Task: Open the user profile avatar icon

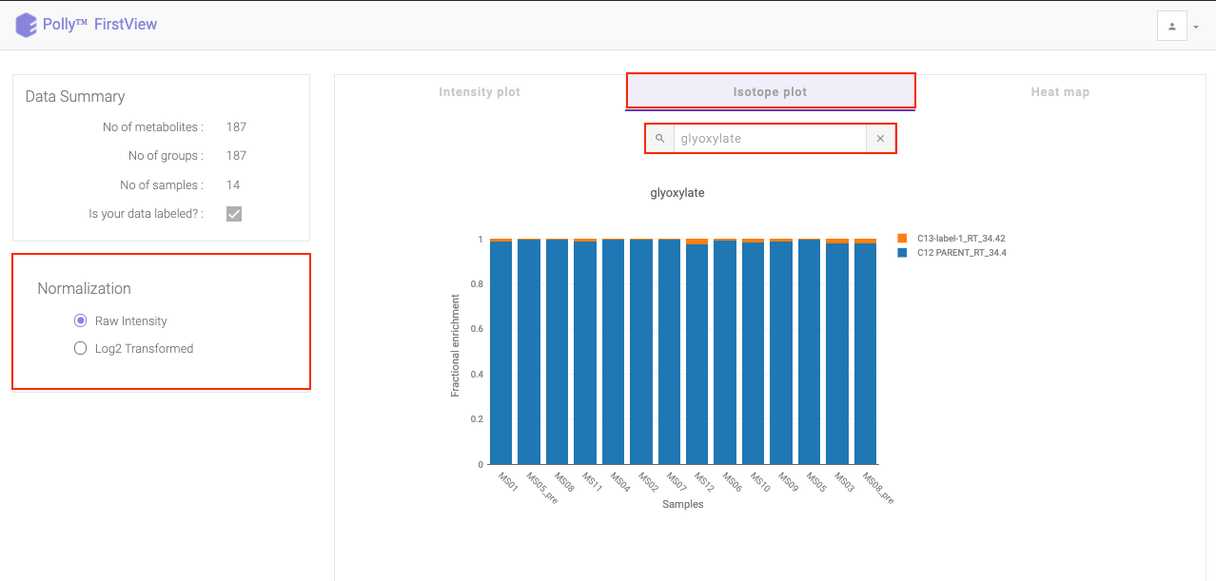Action: tap(1172, 26)
